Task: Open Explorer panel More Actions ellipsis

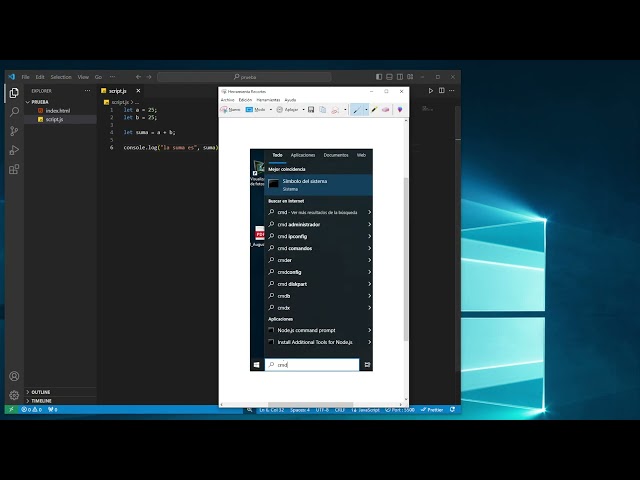Action: pos(87,91)
